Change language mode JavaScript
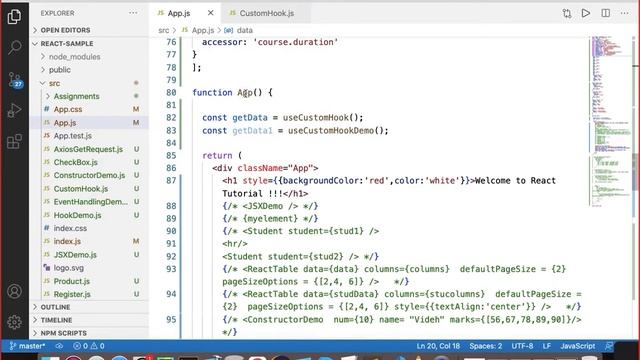 [x=577, y=346]
